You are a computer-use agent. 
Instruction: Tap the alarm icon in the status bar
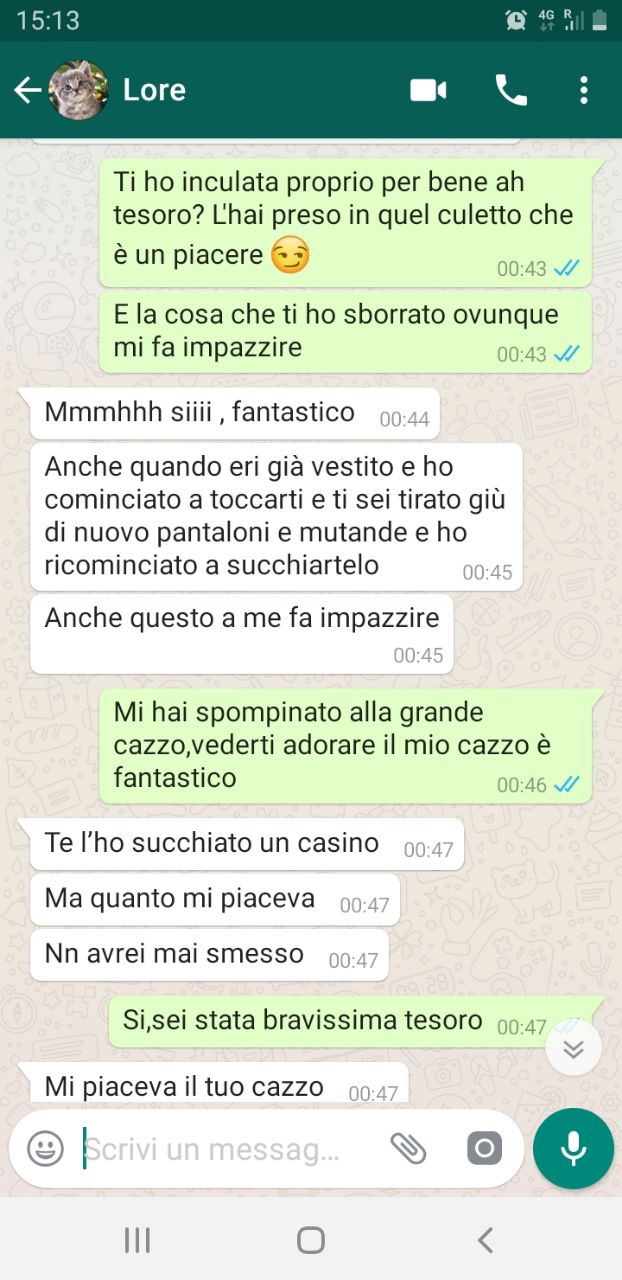point(516,19)
